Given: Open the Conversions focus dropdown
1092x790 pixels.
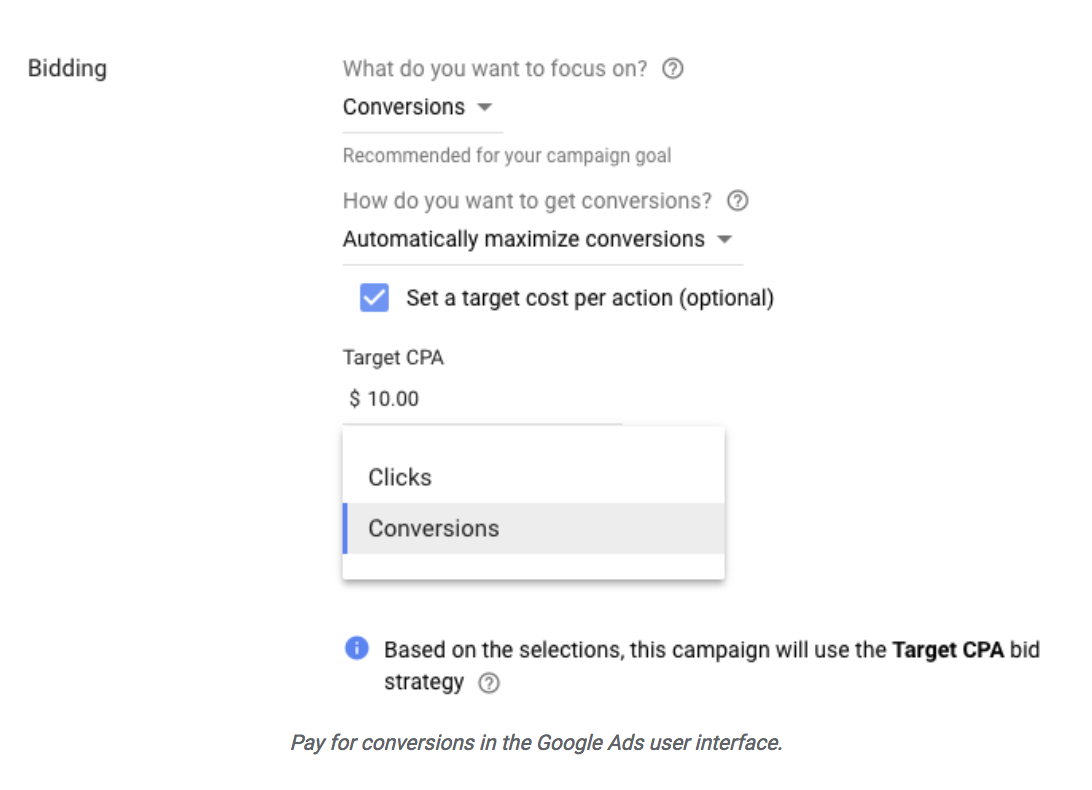Looking at the screenshot, I should 404,107.
